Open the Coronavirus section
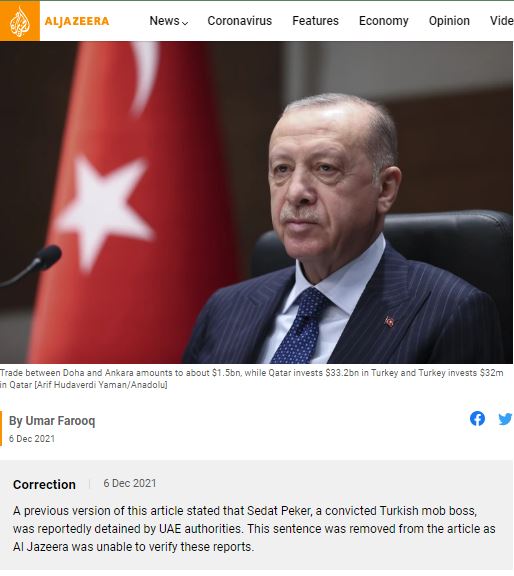The height and width of the screenshot is (576, 514). (x=240, y=21)
